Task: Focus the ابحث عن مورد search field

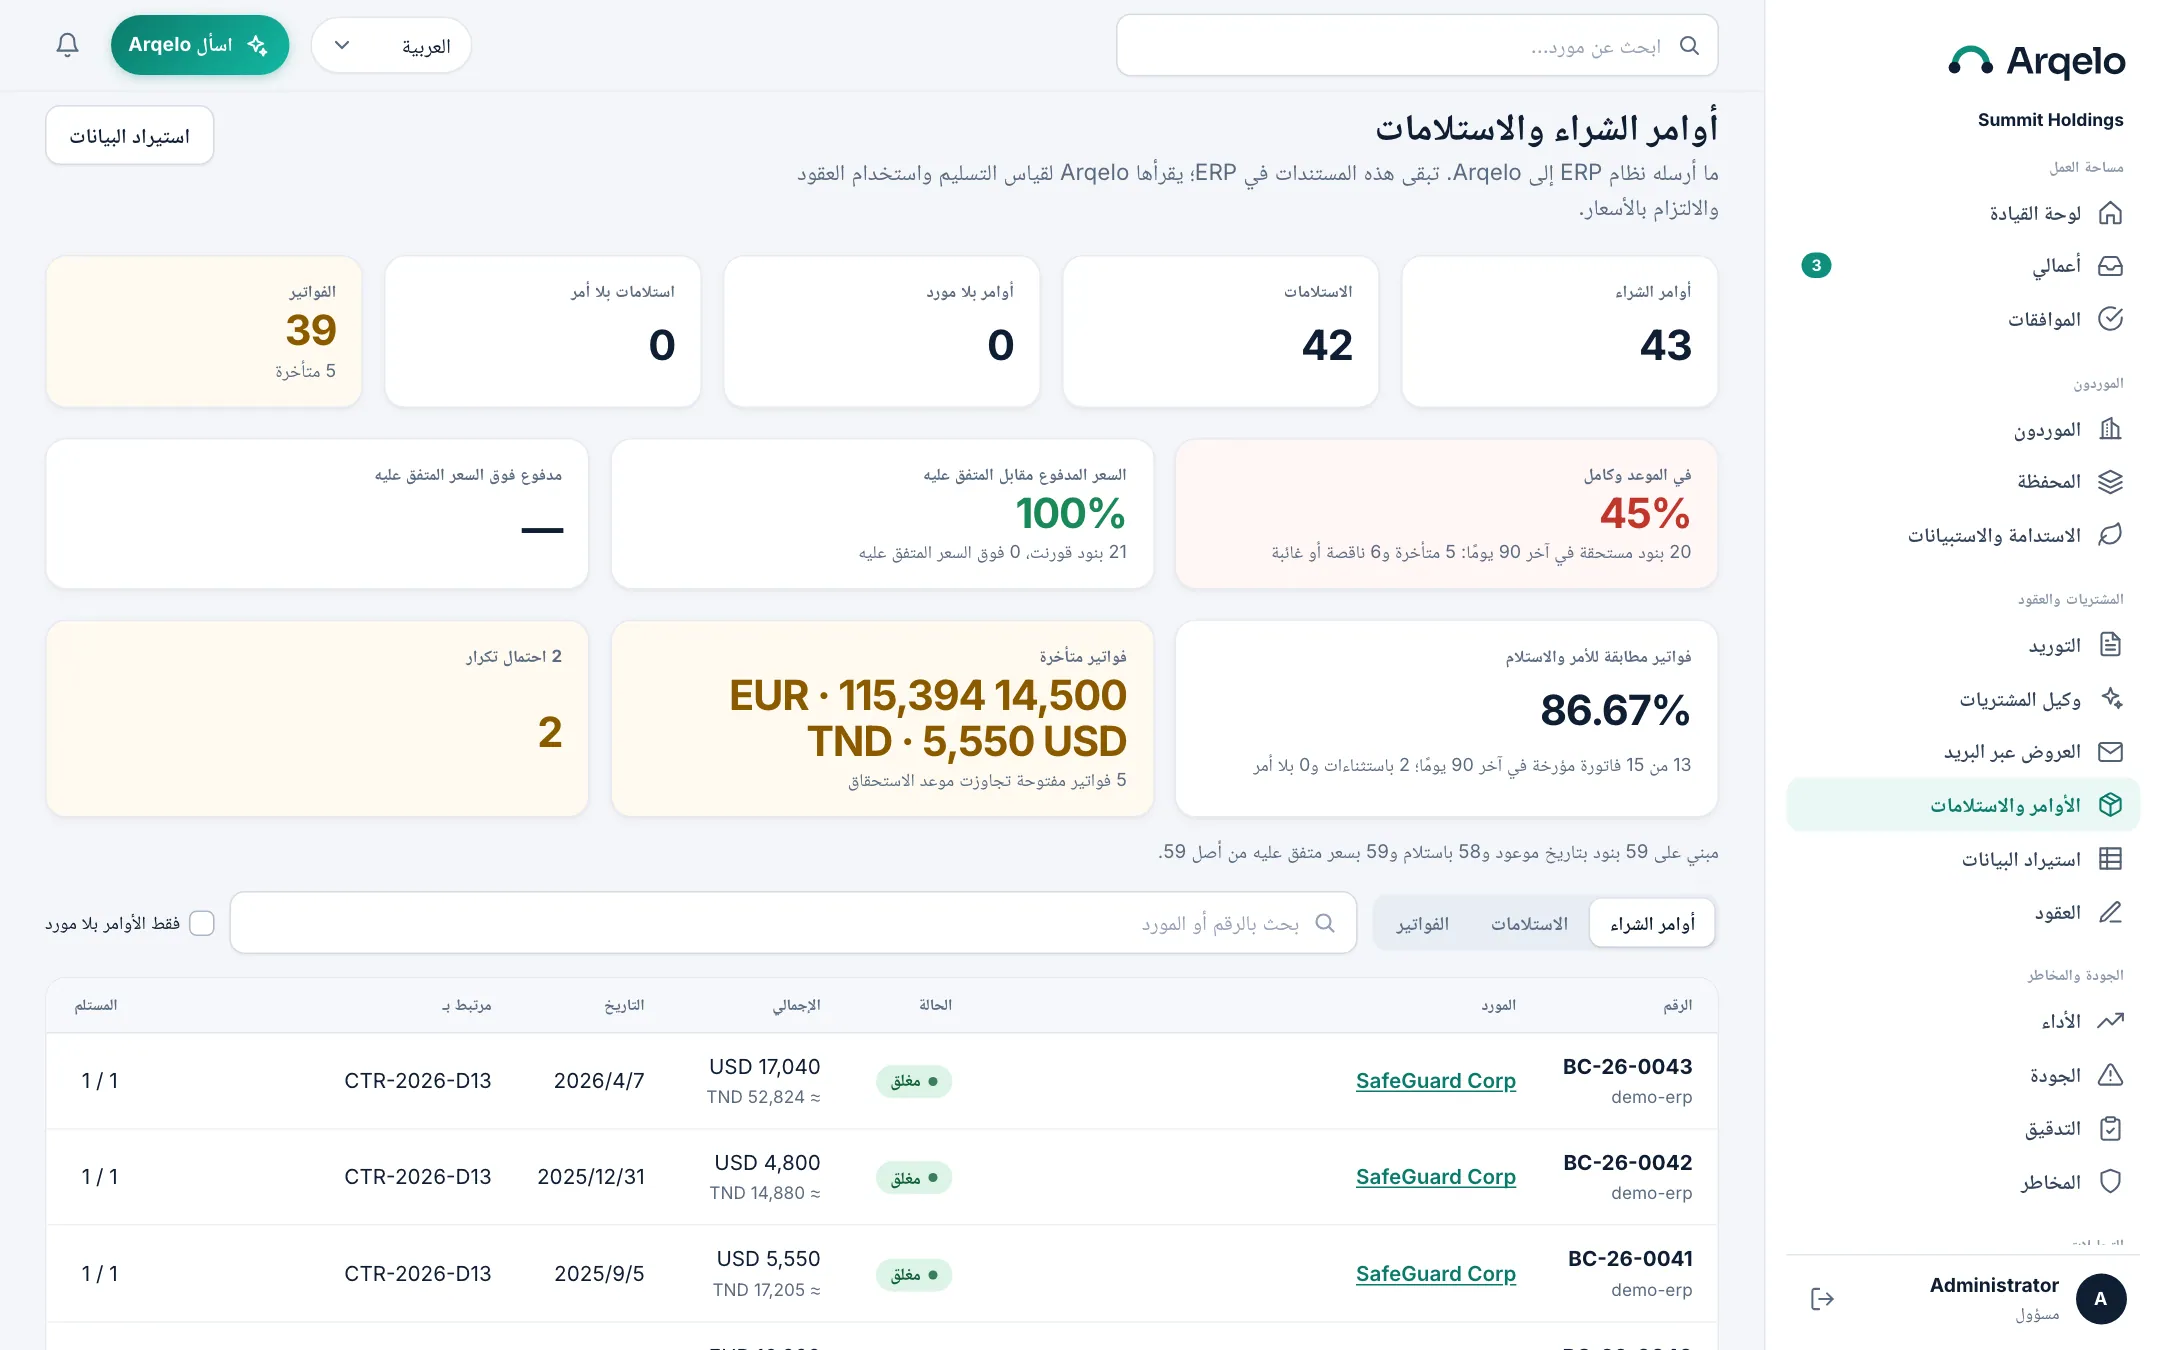Action: coord(1417,45)
